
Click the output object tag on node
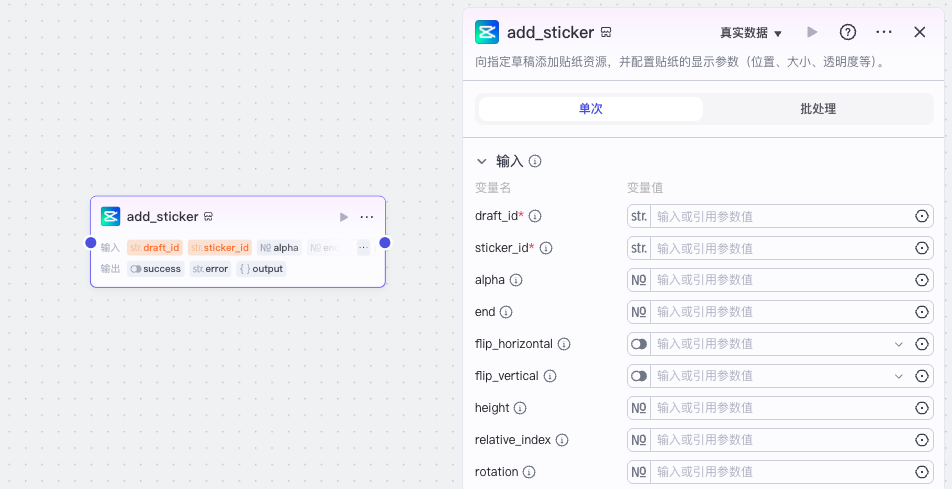click(x=261, y=269)
